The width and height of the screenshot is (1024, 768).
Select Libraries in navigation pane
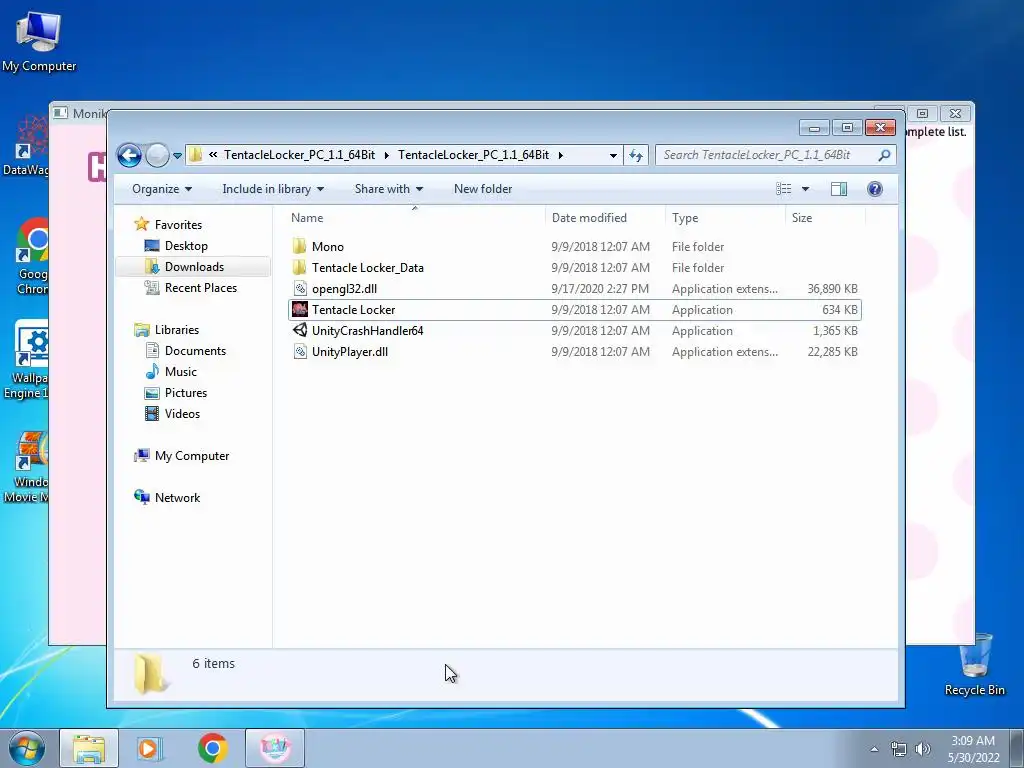(176, 330)
